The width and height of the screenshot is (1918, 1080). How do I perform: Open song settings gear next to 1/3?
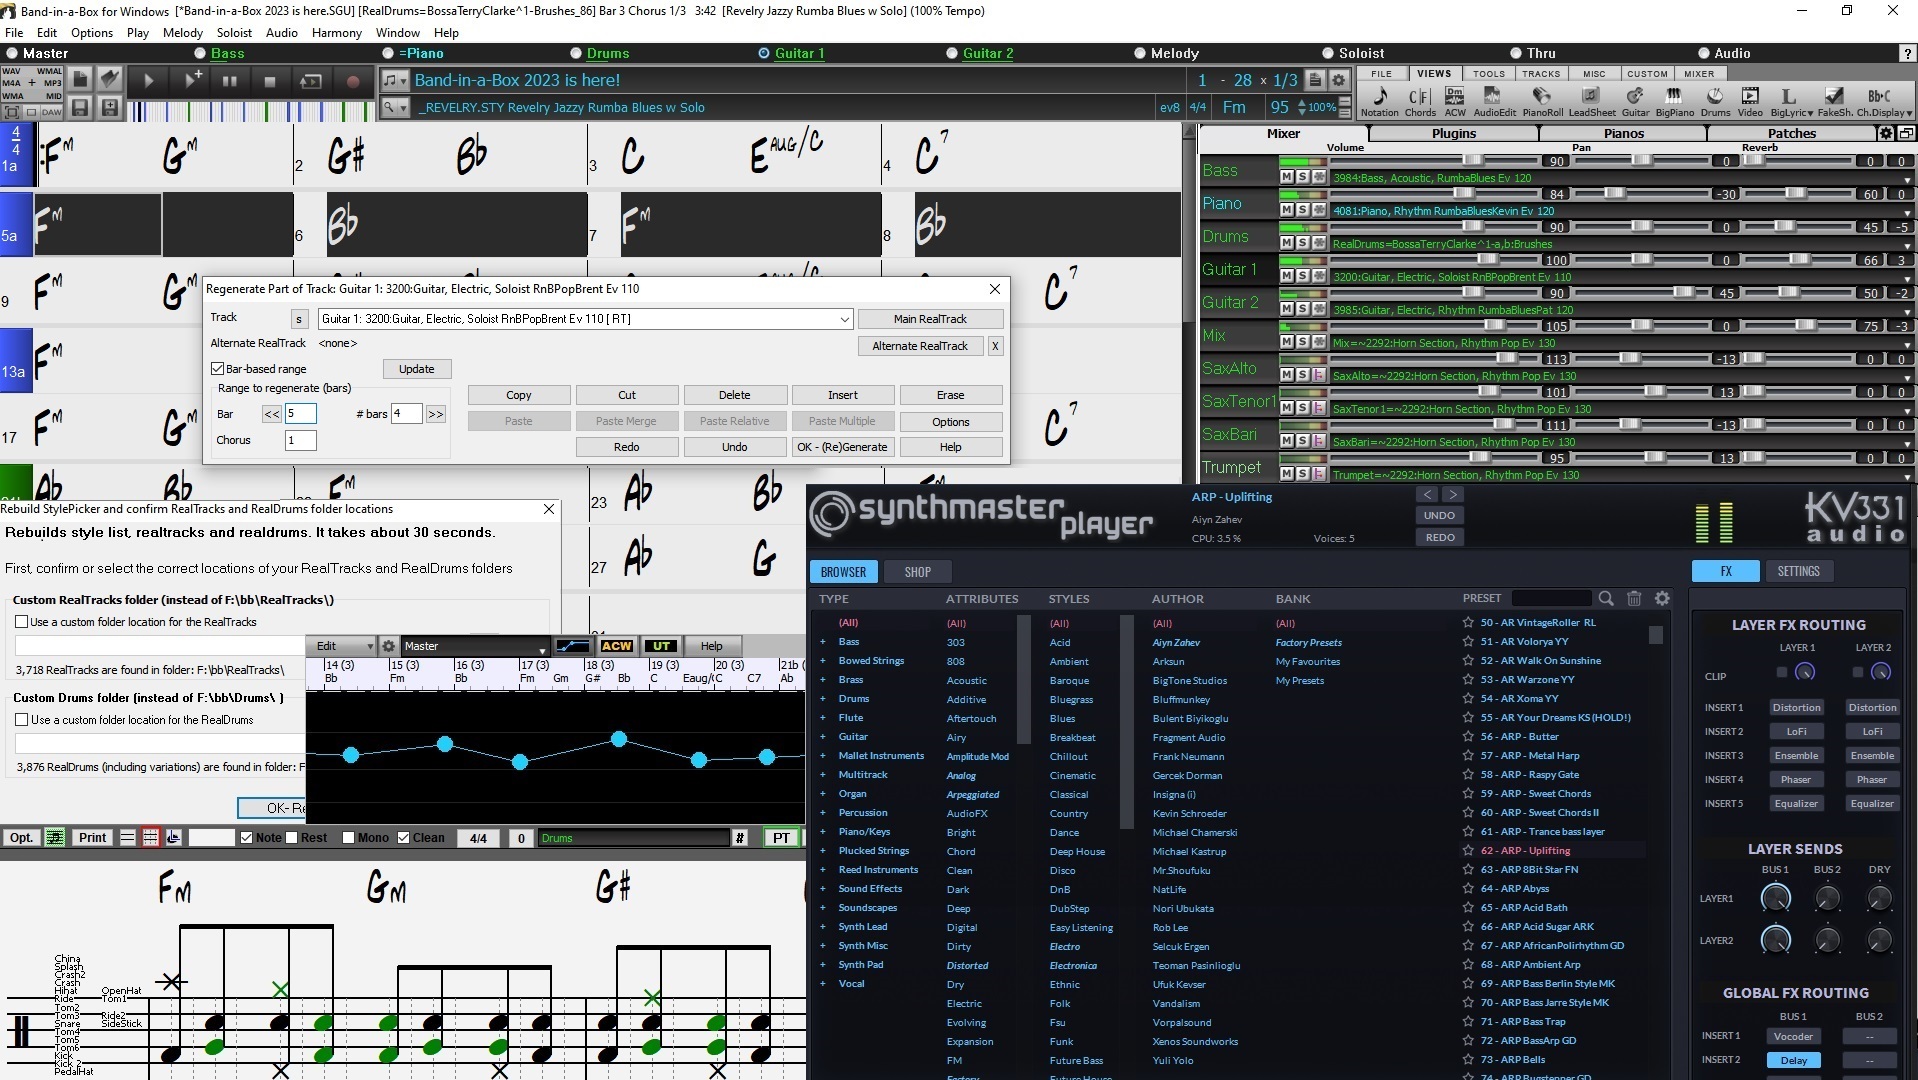[x=1339, y=80]
